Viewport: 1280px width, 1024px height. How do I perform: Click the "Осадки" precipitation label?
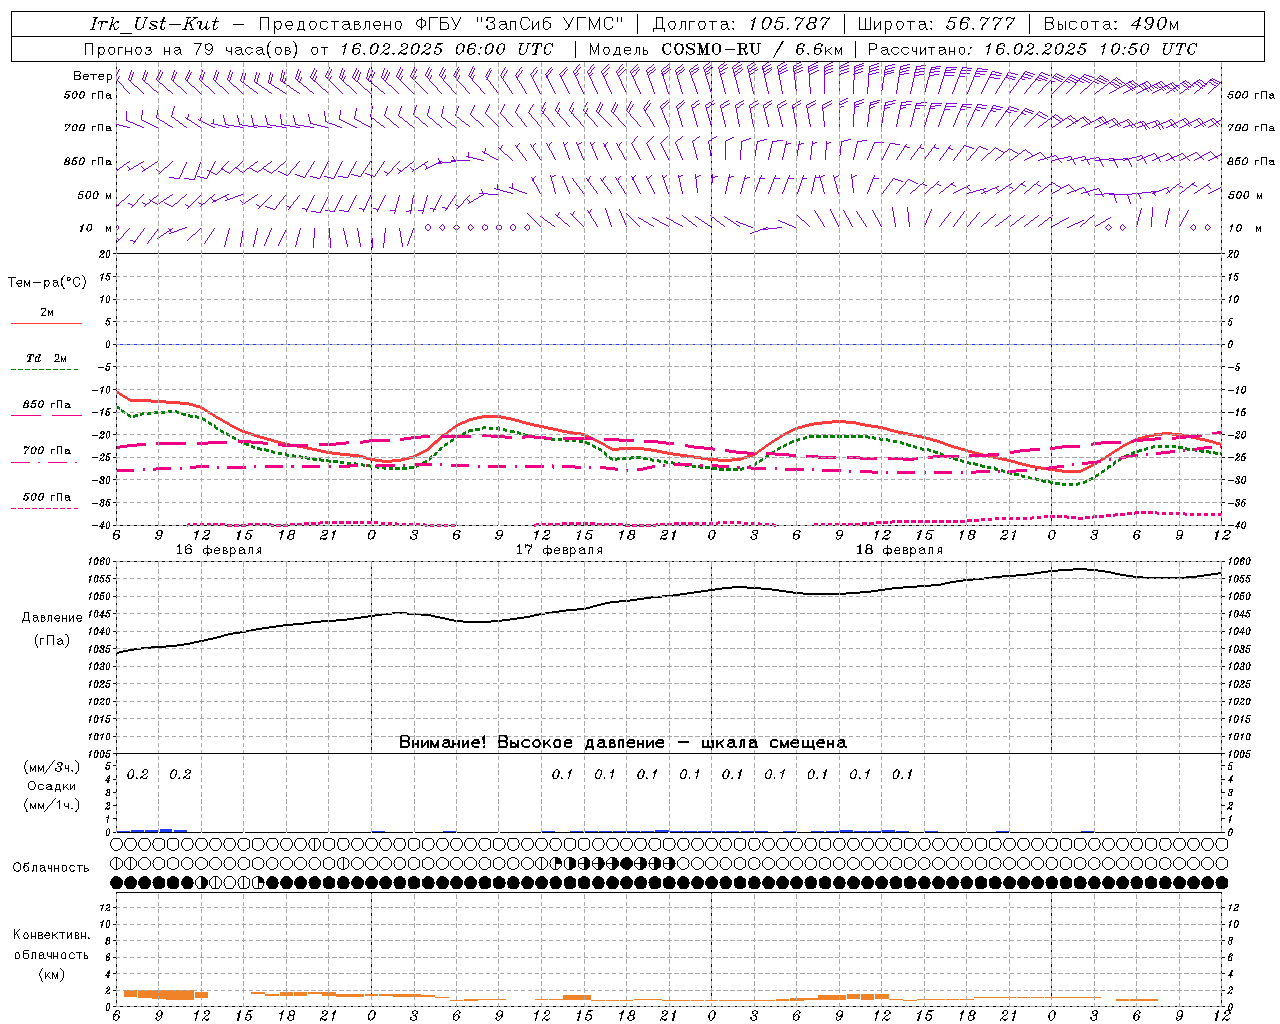coord(51,786)
